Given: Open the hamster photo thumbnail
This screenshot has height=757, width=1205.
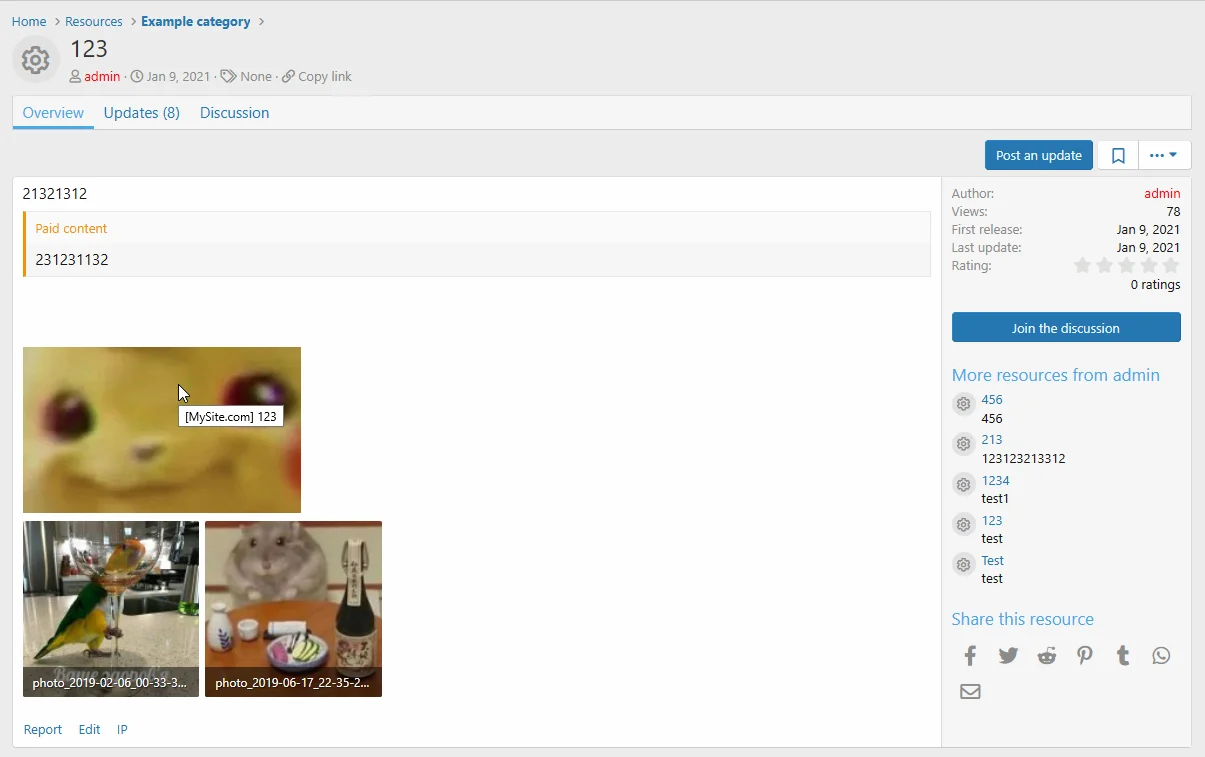Looking at the screenshot, I should point(293,608).
